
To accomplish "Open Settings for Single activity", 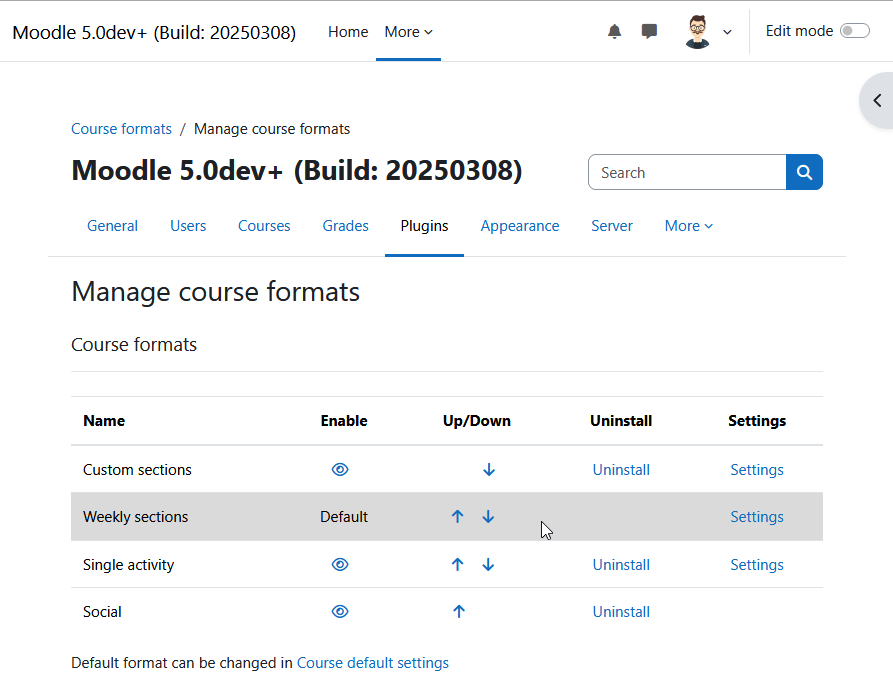I will [x=757, y=565].
